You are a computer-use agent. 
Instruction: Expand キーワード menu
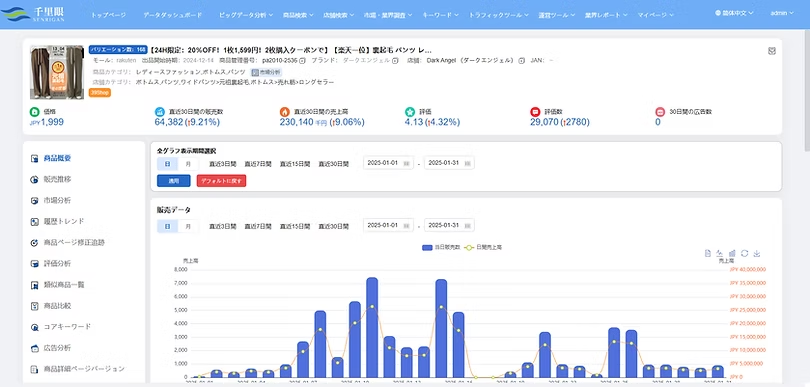(440, 15)
